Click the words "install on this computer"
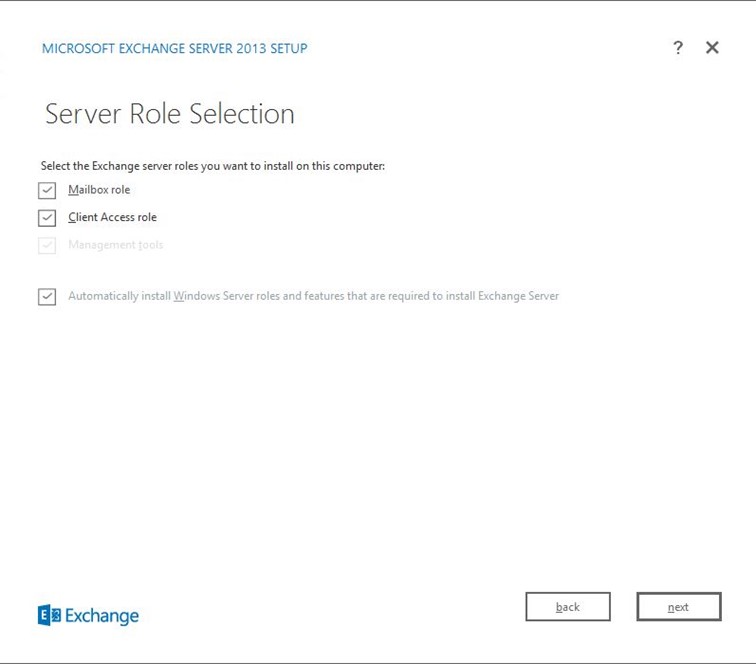Viewport: 756px width, 664px height. (337, 166)
